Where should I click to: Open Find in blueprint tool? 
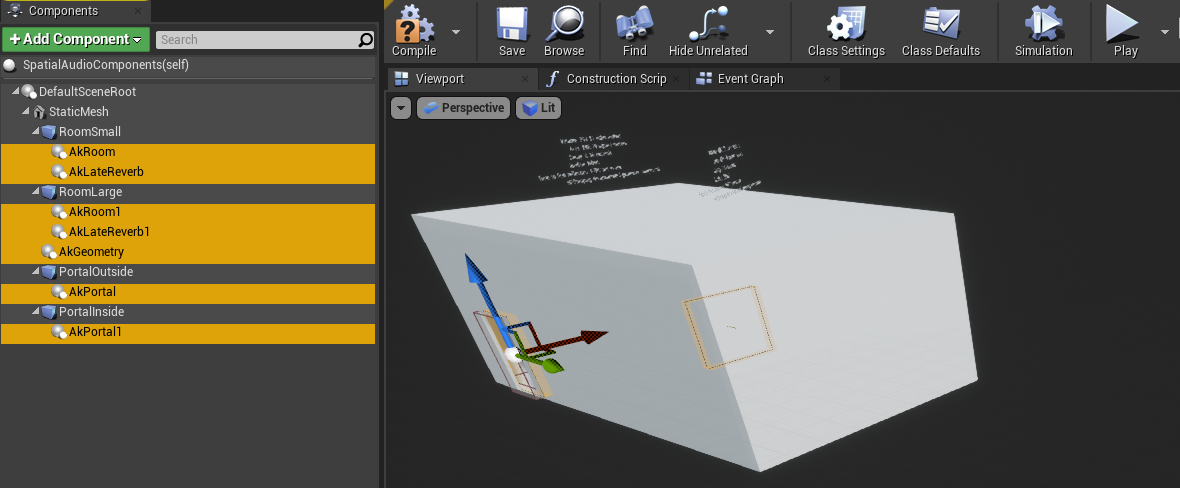pyautogui.click(x=634, y=26)
